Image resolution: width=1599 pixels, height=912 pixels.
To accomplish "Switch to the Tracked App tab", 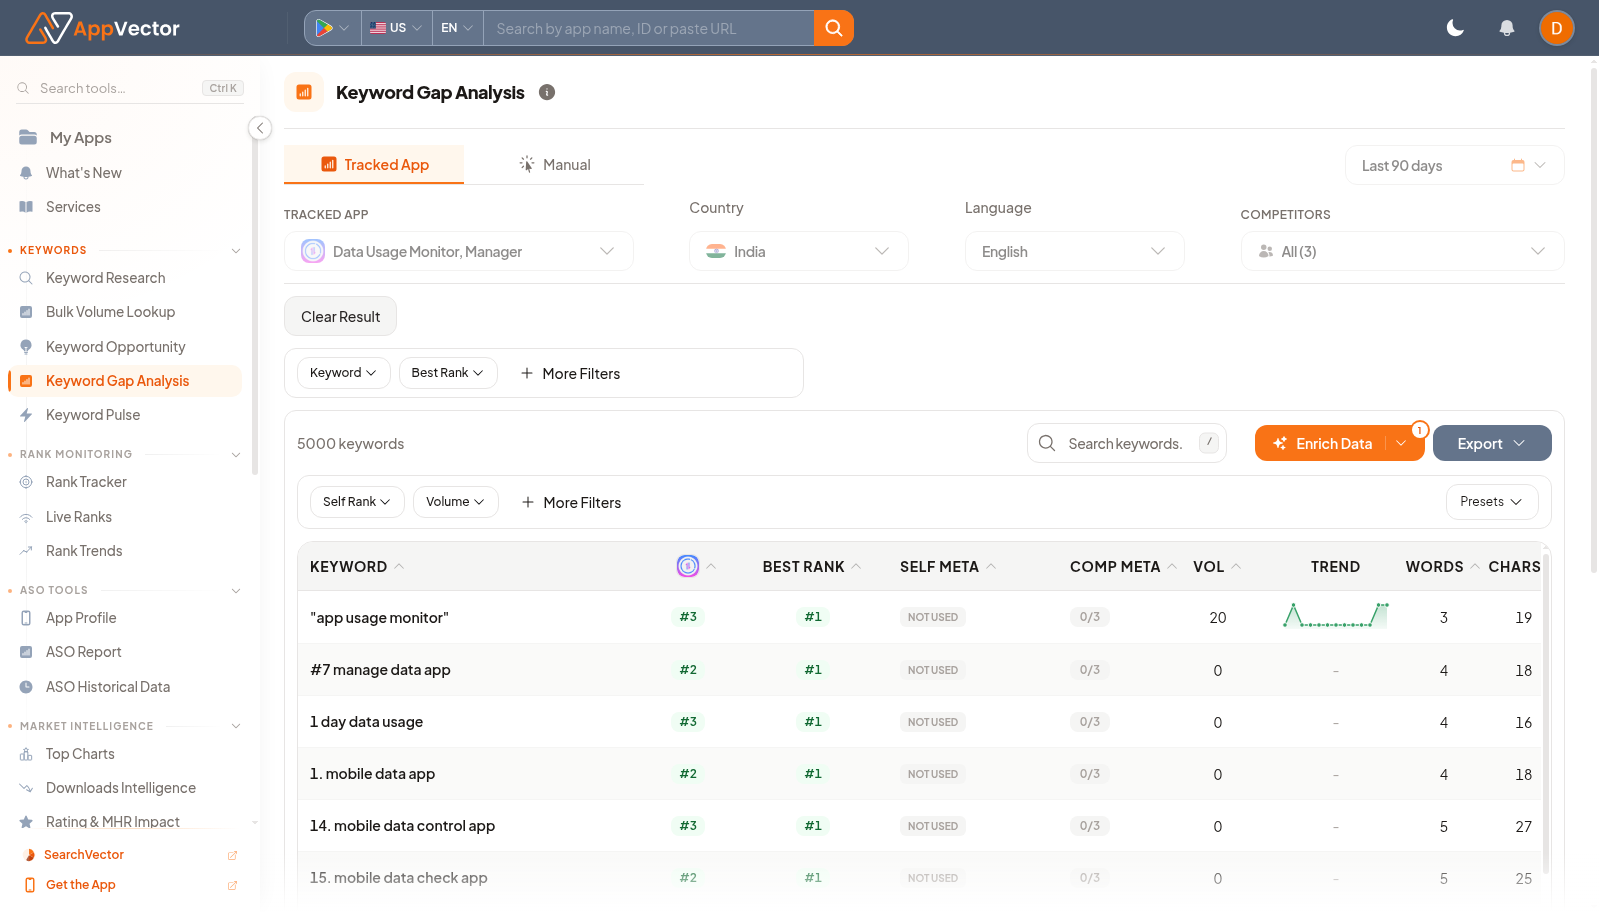I will (x=374, y=165).
